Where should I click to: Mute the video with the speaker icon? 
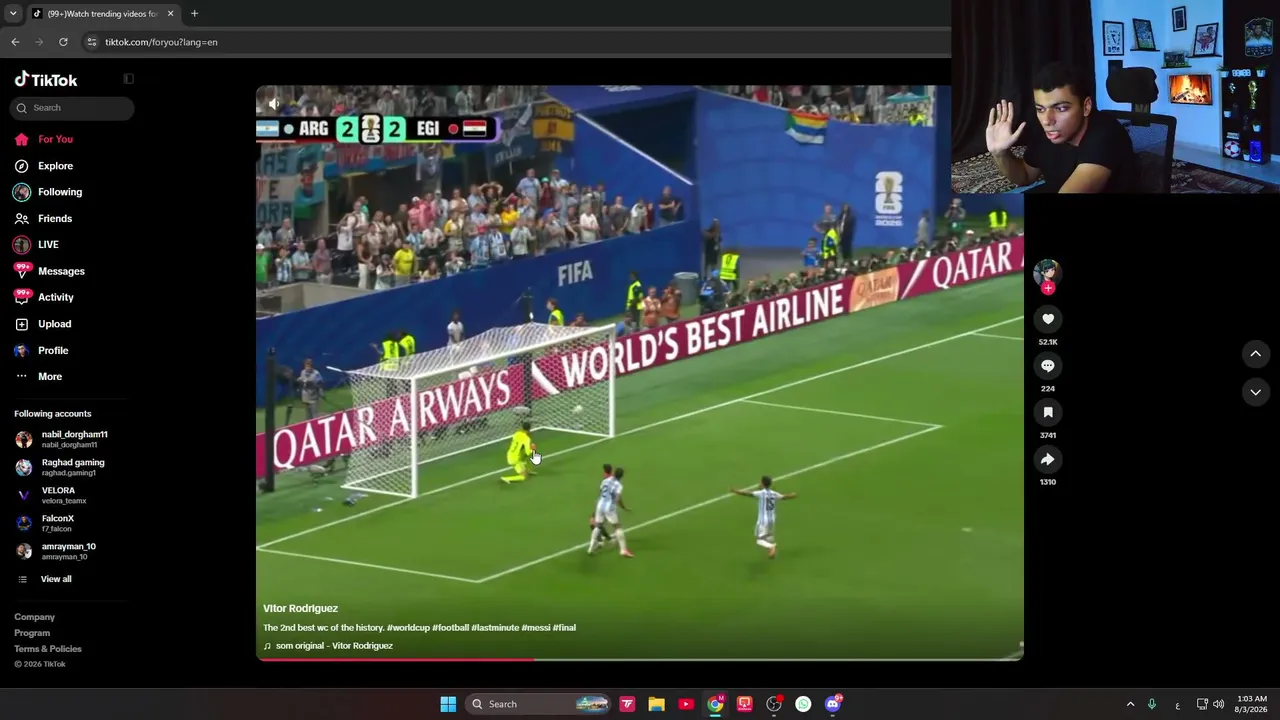pyautogui.click(x=274, y=104)
